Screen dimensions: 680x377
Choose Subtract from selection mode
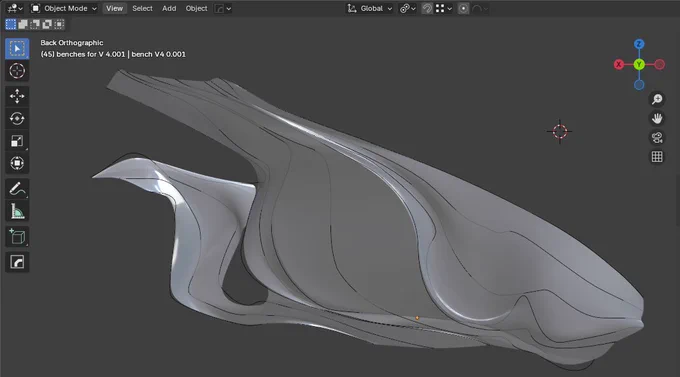35,24
